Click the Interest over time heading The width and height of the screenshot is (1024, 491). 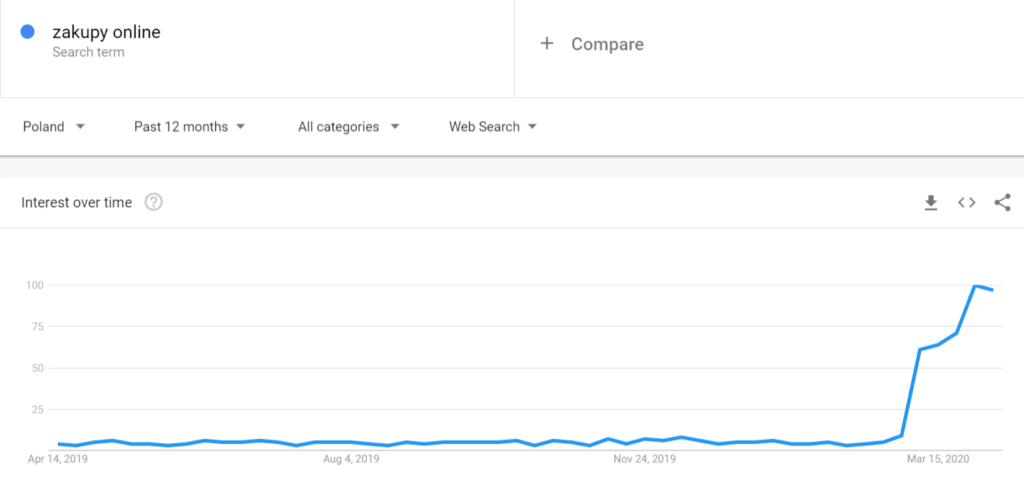(x=76, y=202)
